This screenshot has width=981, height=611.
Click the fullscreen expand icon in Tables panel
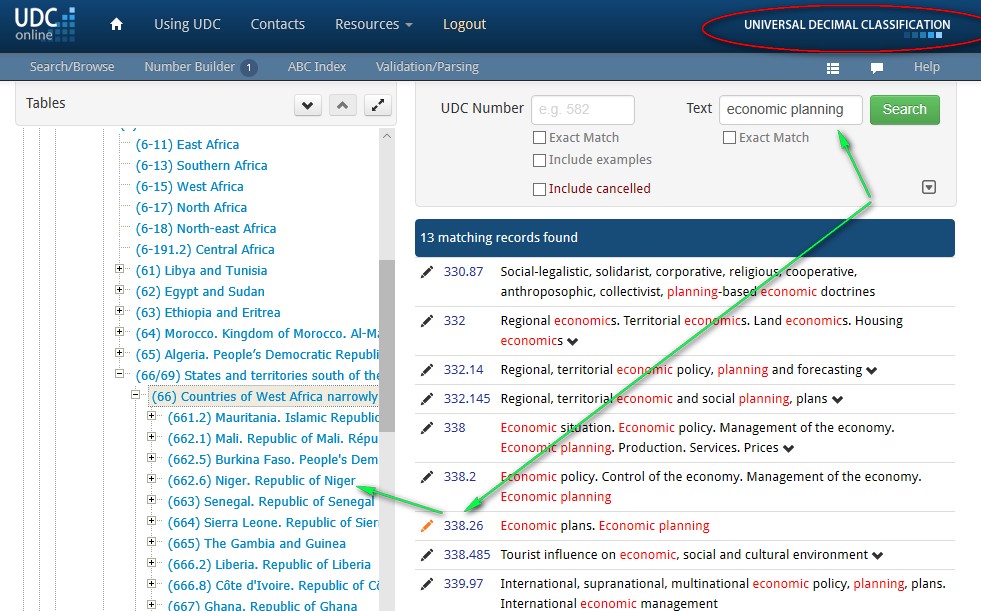(x=377, y=105)
